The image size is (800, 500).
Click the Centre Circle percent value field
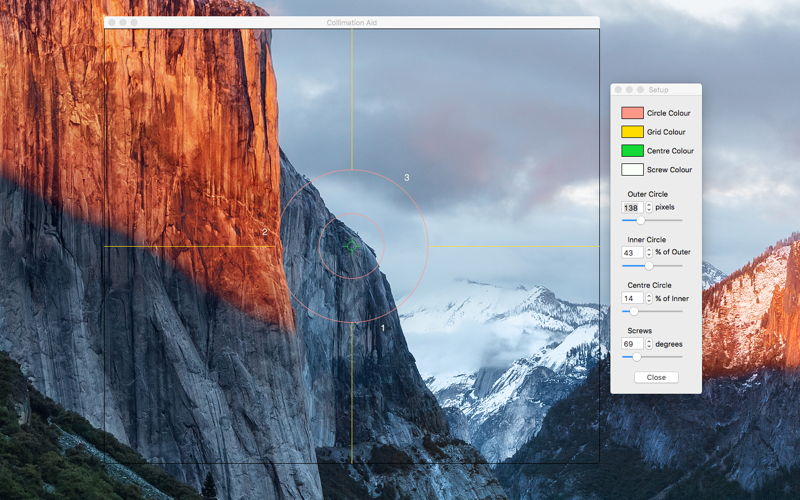pyautogui.click(x=632, y=298)
